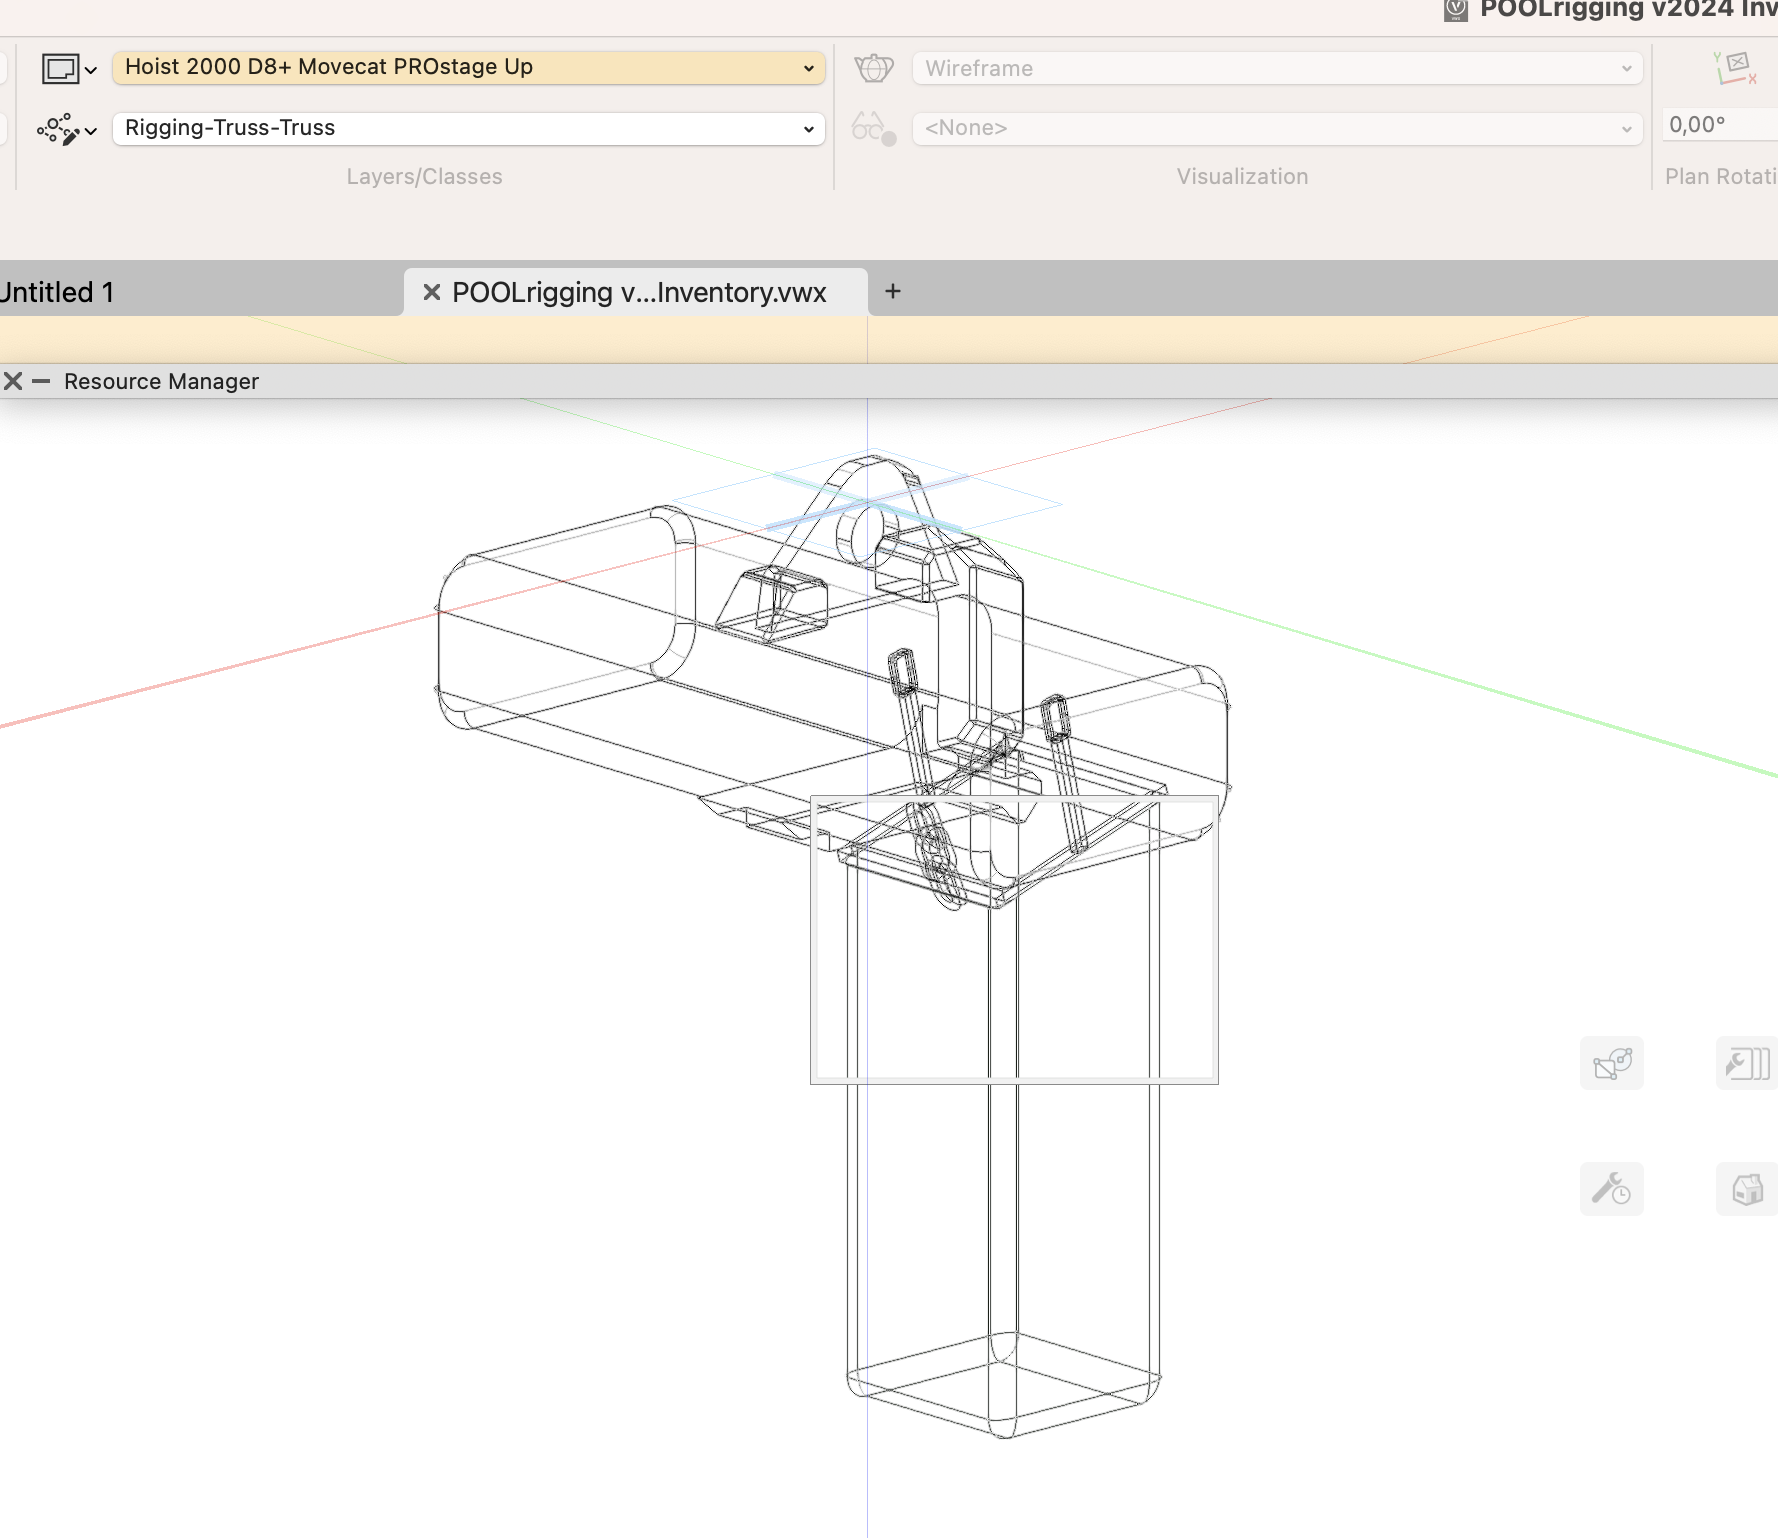This screenshot has width=1778, height=1538.
Task: Switch to the Untitled 1 tab
Action: coord(58,291)
